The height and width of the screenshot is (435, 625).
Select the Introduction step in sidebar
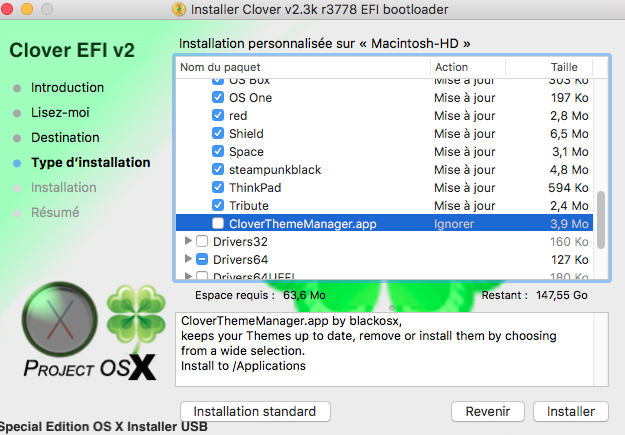67,87
